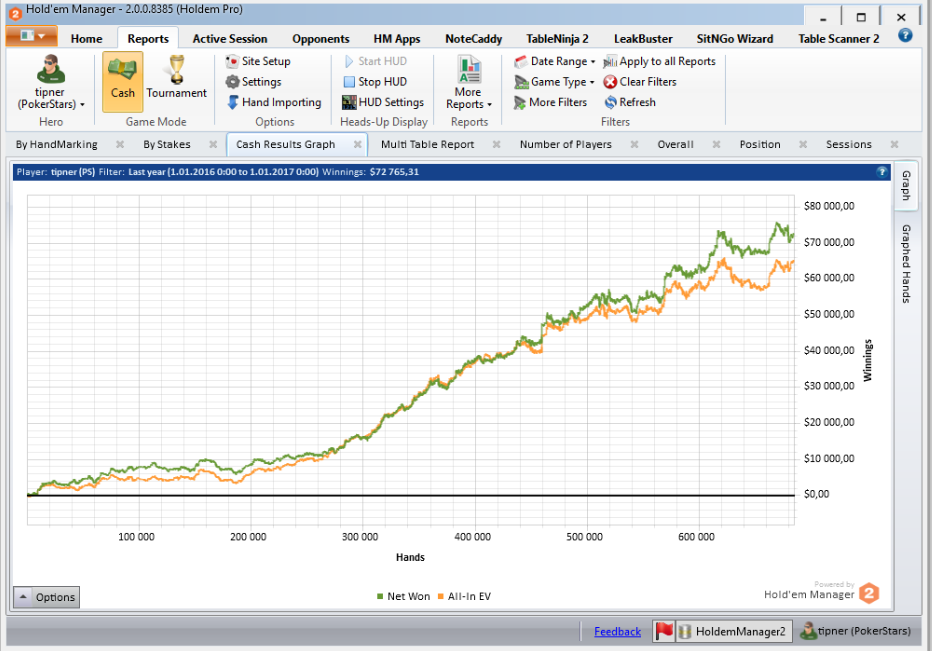Close the Overall tab
Image resolution: width=932 pixels, height=651 pixels.
(716, 144)
